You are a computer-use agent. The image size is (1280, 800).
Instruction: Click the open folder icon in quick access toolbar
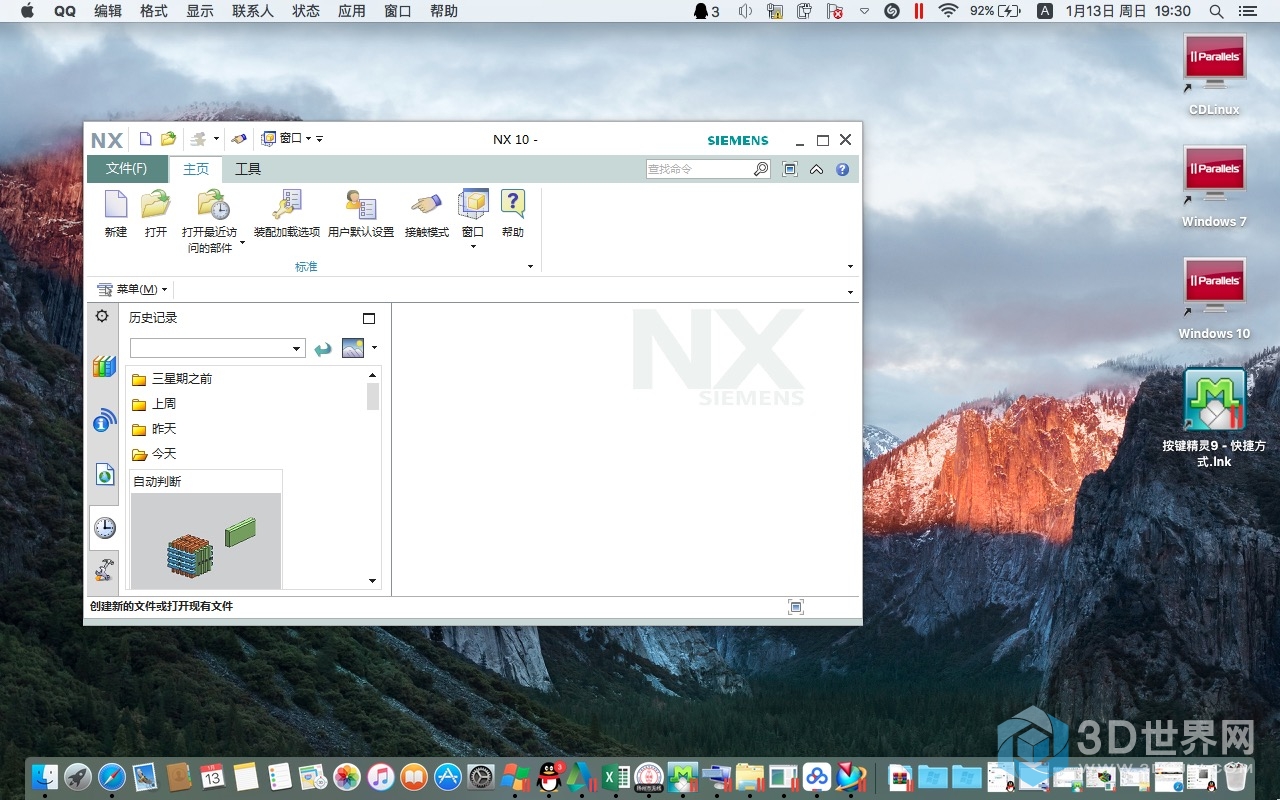[168, 139]
